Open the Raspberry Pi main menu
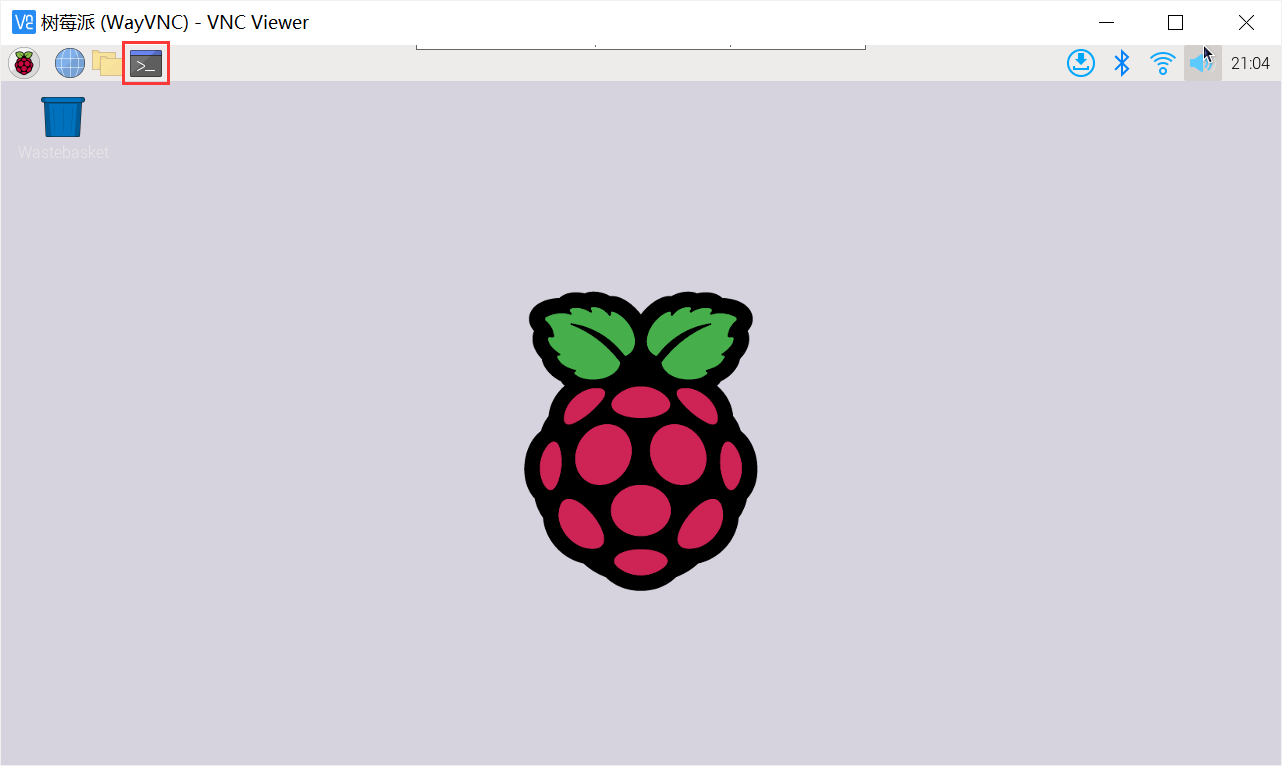Screen dimensions: 1282x766 click(24, 64)
